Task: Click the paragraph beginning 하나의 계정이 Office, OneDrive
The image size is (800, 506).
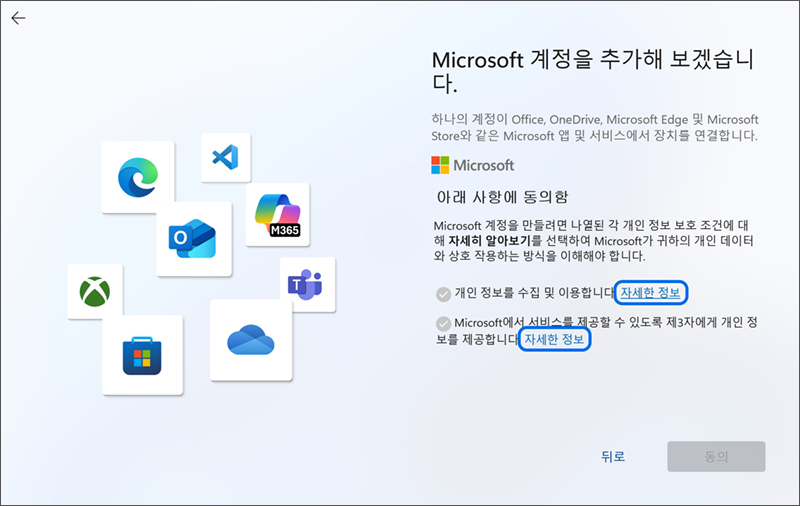Action: pos(595,128)
